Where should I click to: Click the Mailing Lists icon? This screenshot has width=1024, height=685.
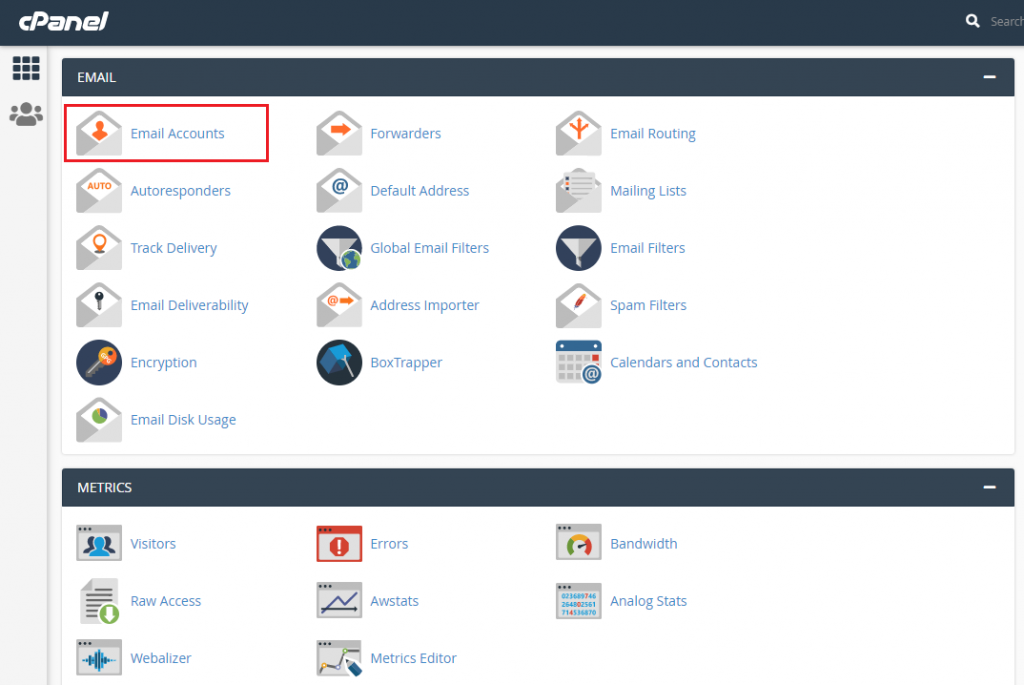click(x=579, y=191)
